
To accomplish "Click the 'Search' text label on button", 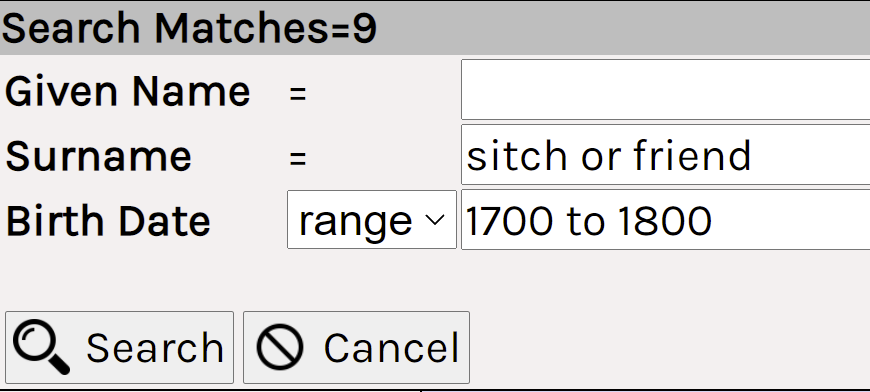I will (155, 348).
